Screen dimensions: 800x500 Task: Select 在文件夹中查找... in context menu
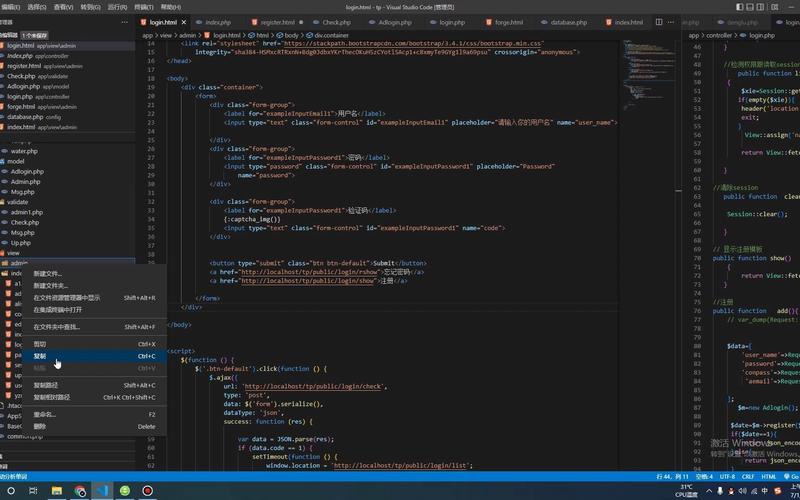94,327
